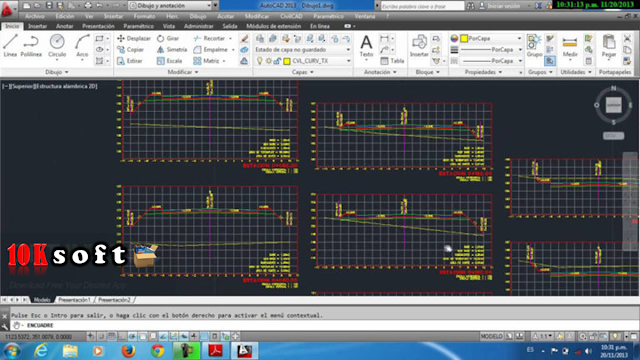640x360 pixels.
Task: Click the Medir (measure) tool
Action: 570,46
